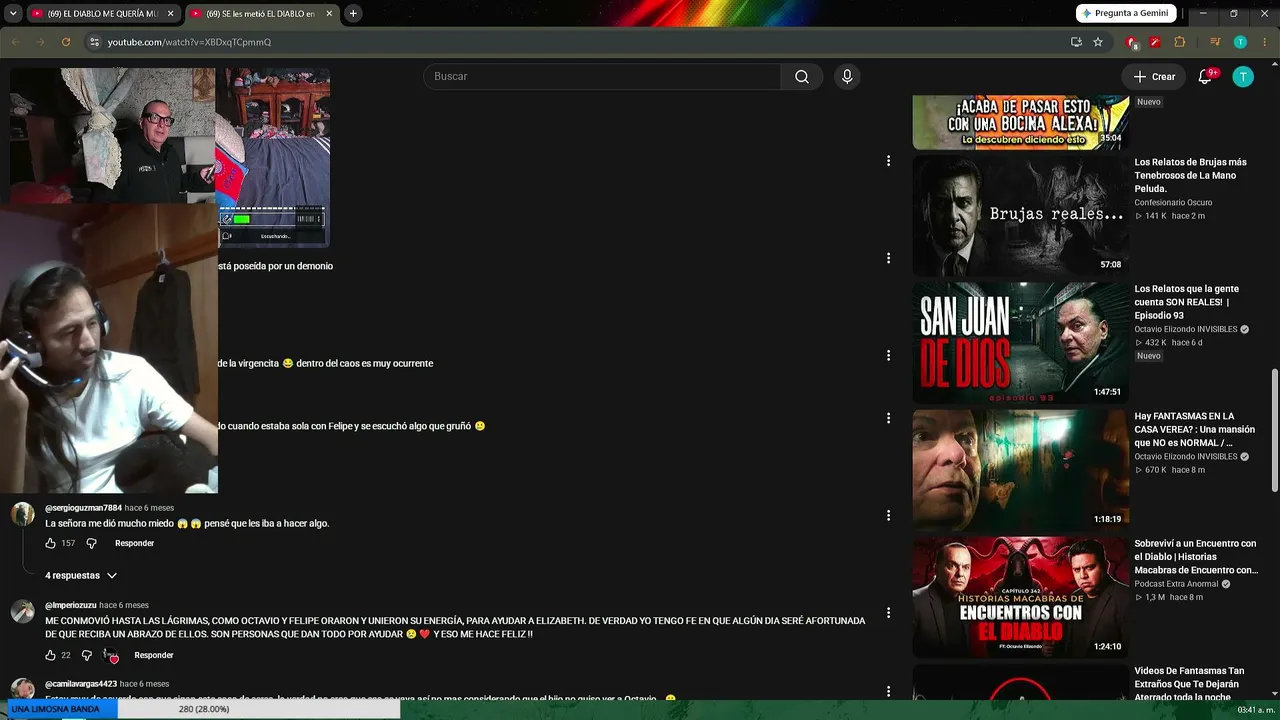Open 'Videos De Fantasmas Tan Extraños' title
The image size is (1280, 720).
click(x=1189, y=684)
